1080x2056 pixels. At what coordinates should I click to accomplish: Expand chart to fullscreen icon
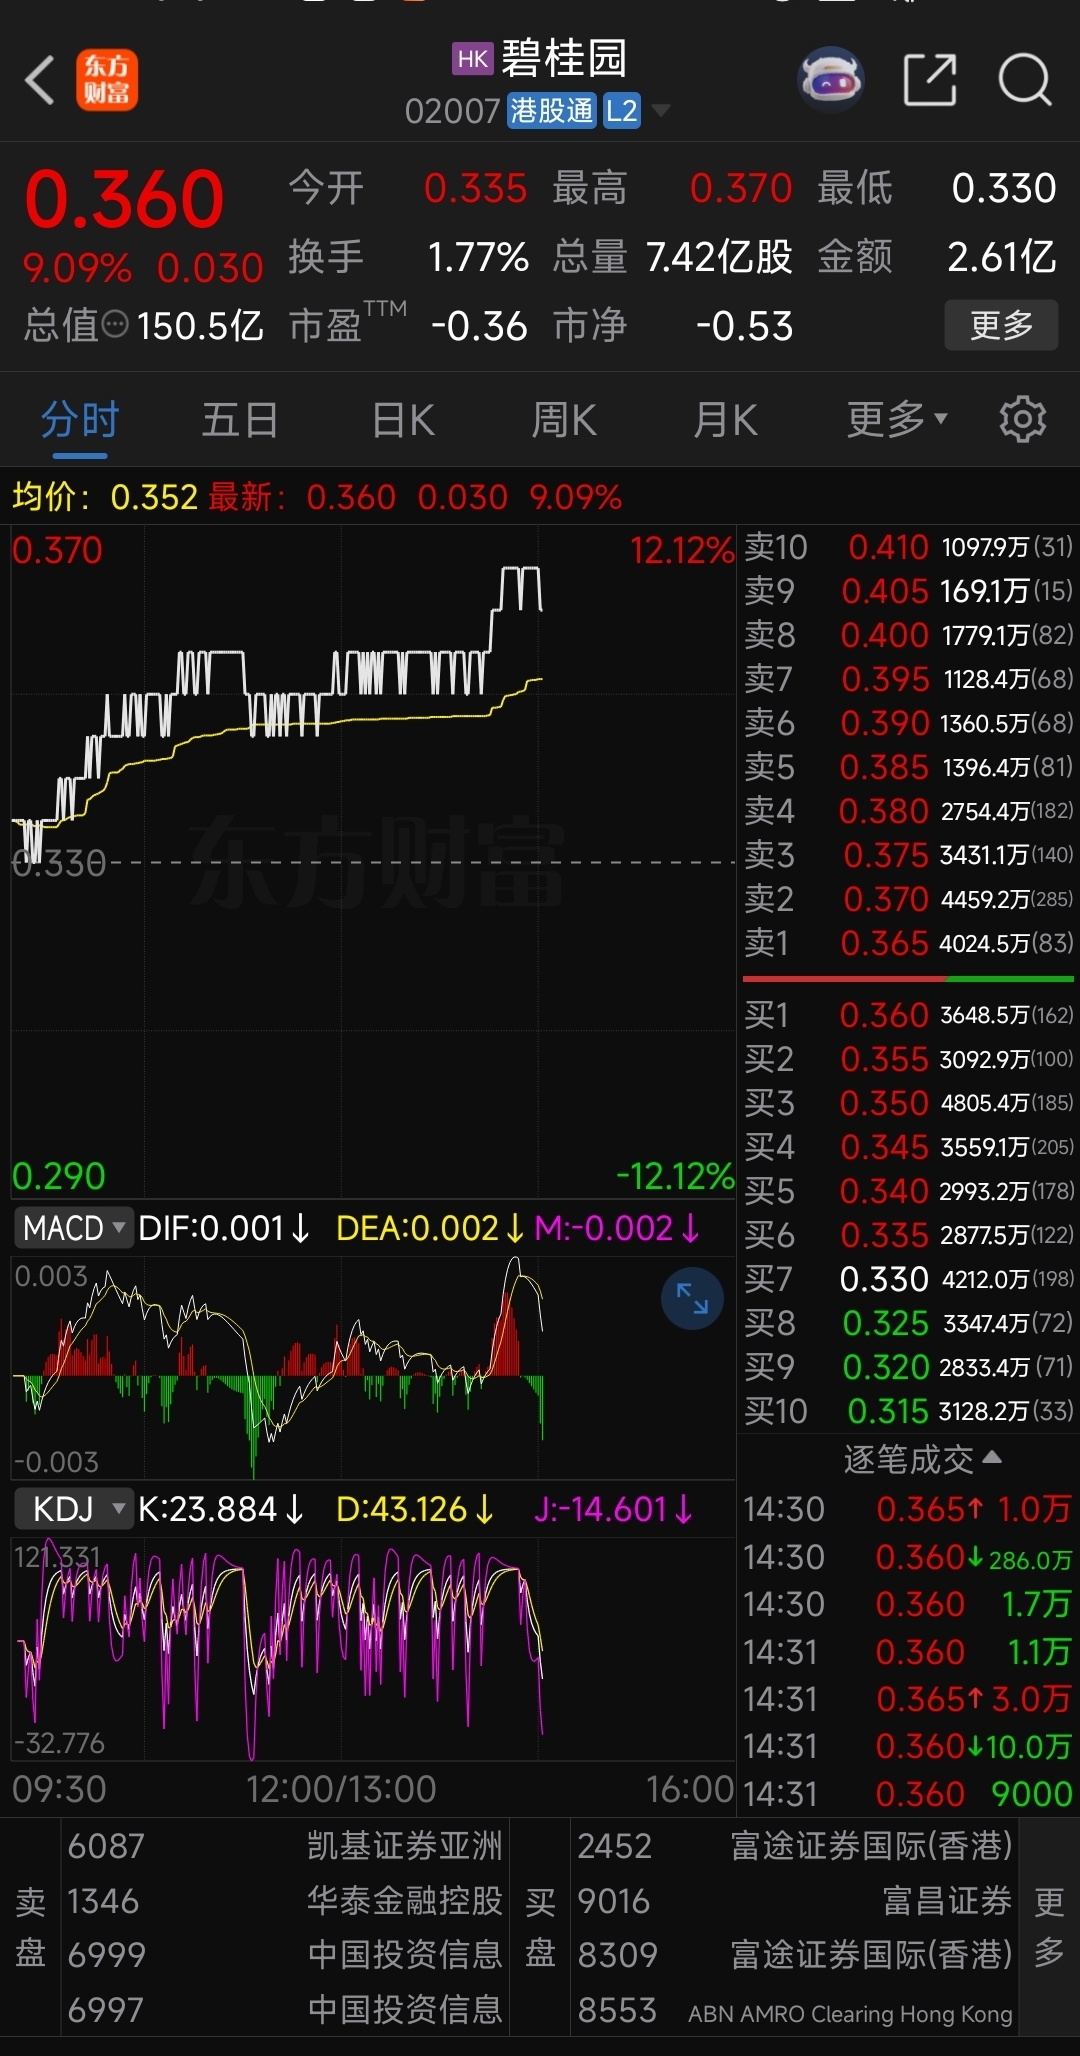[x=692, y=1298]
